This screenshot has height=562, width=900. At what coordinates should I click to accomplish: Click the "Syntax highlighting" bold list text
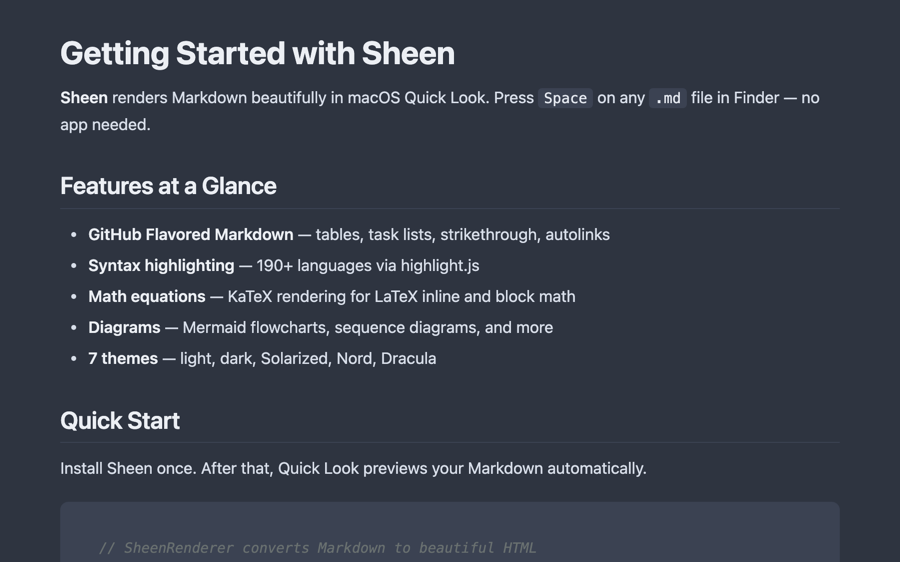(x=161, y=266)
